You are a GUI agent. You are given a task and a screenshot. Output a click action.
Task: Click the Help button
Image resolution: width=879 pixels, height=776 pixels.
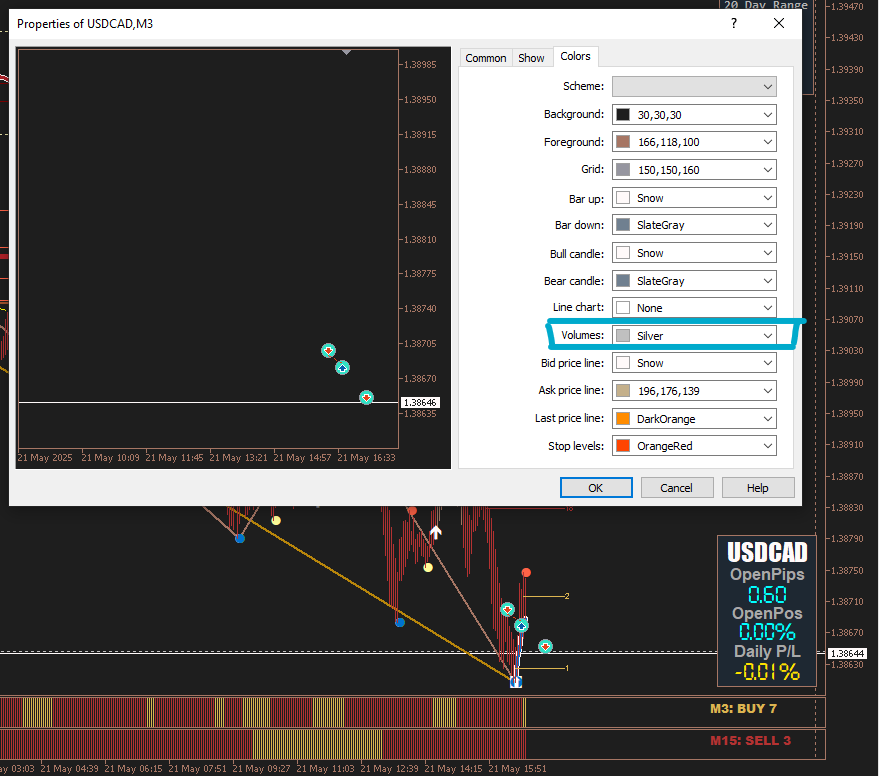(758, 488)
